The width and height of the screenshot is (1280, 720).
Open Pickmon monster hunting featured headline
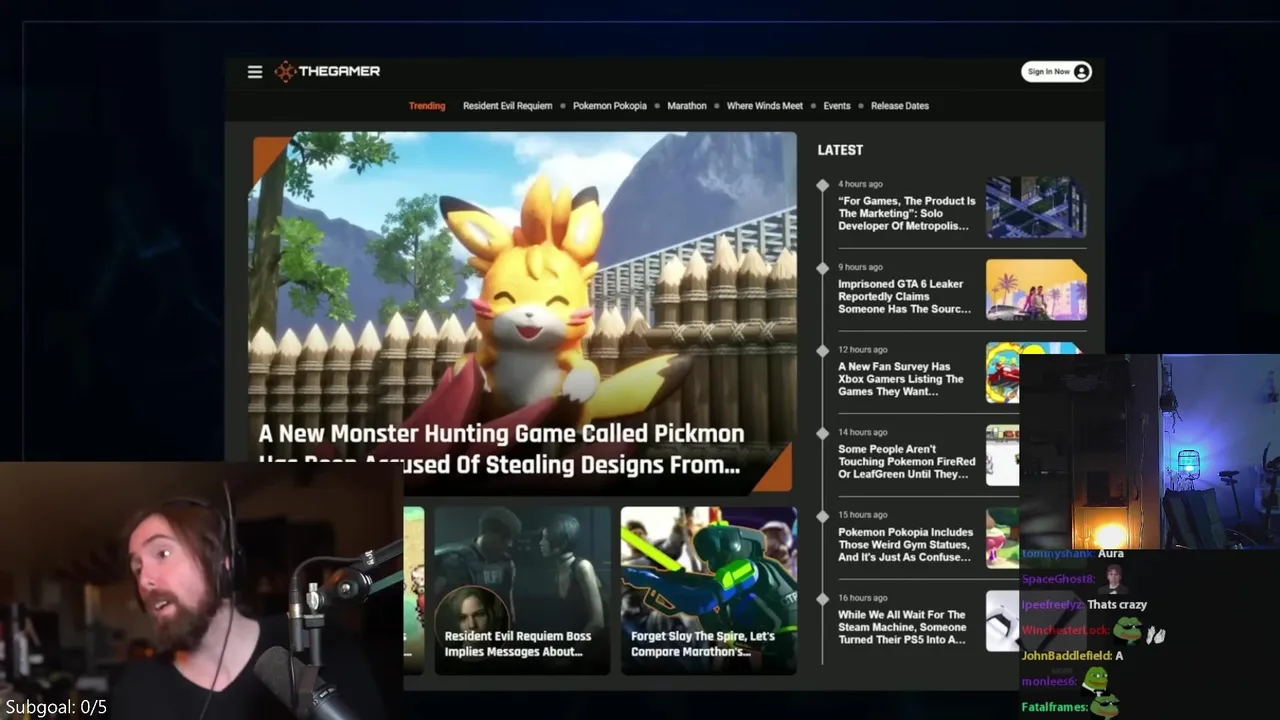tap(501, 449)
